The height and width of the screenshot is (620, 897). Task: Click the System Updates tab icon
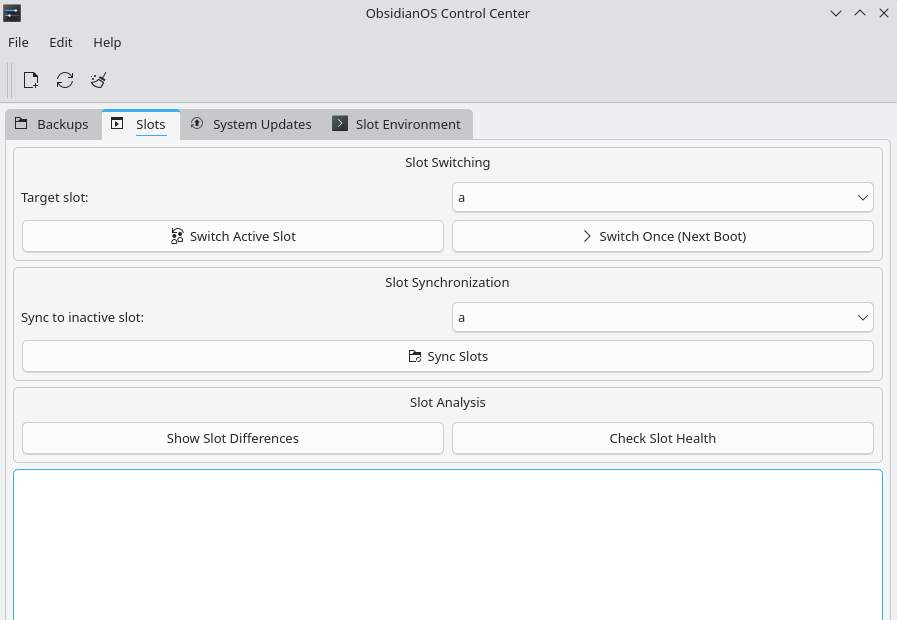coord(197,124)
